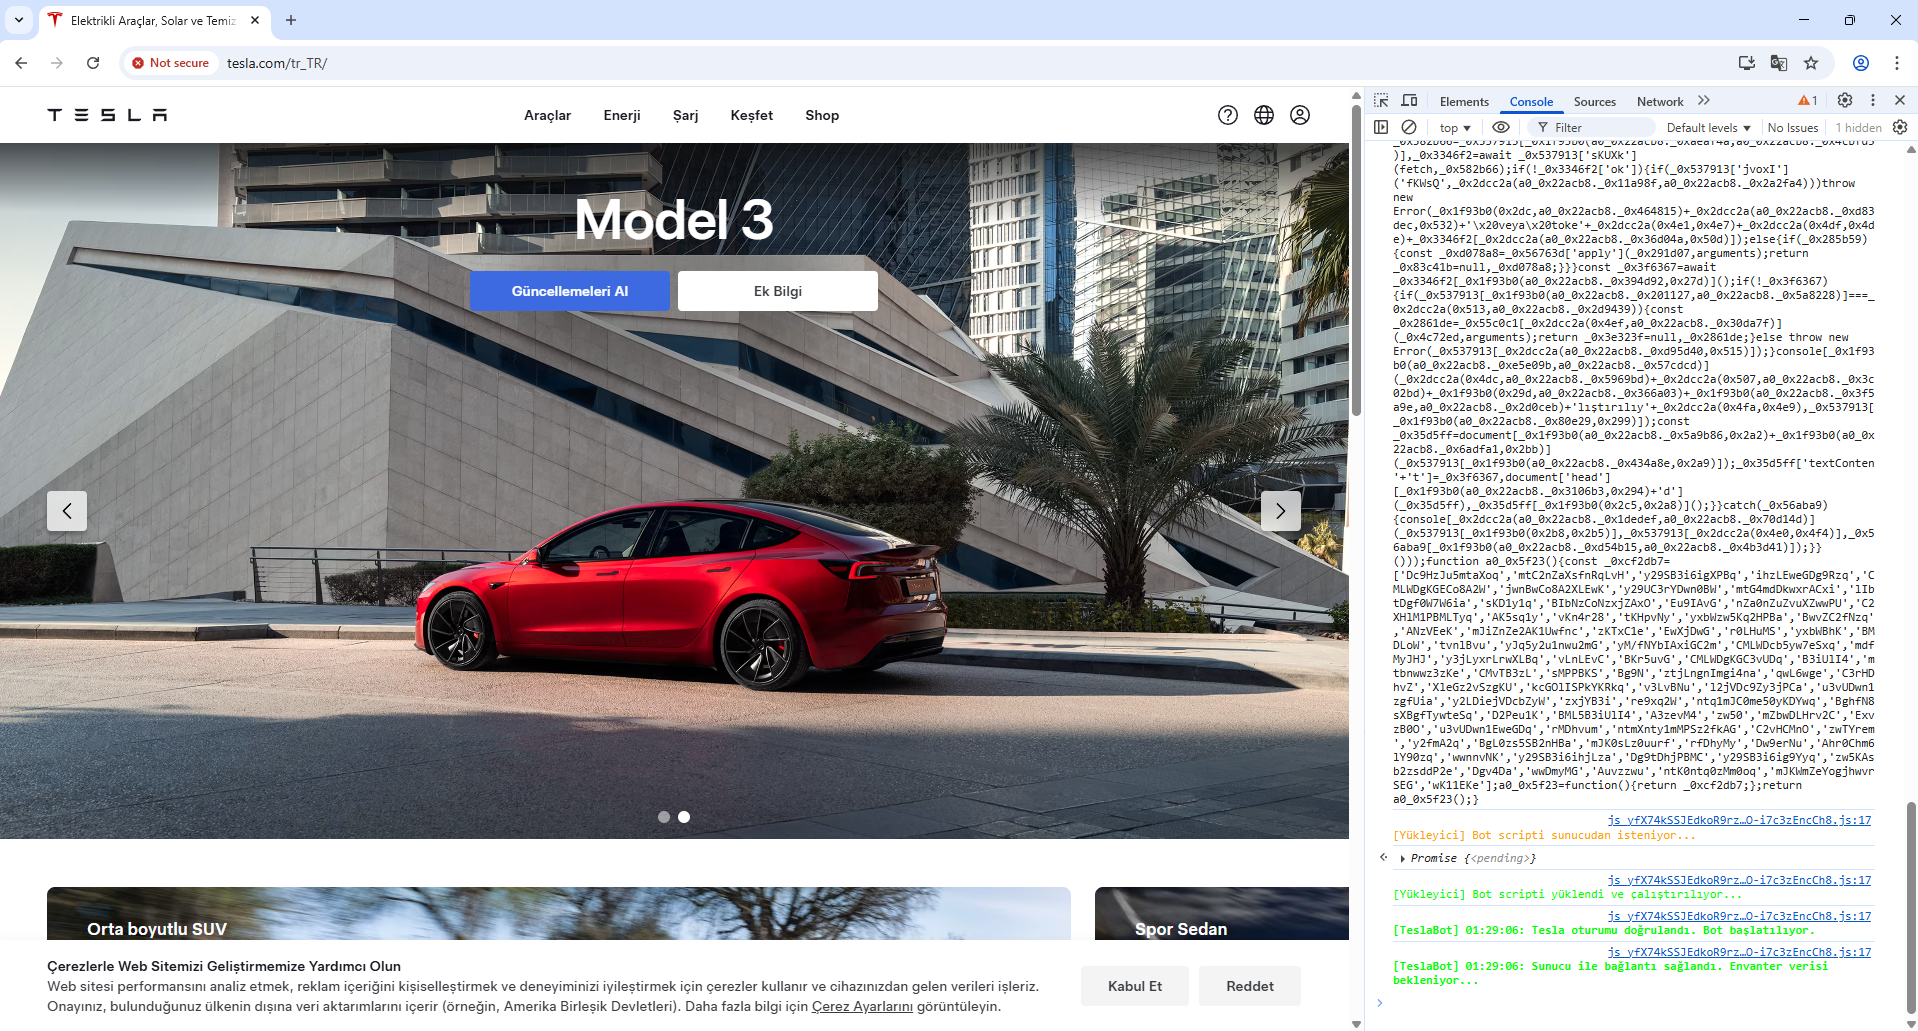This screenshot has height=1031, width=1918.
Task: Open the Default levels dropdown
Action: (1708, 127)
